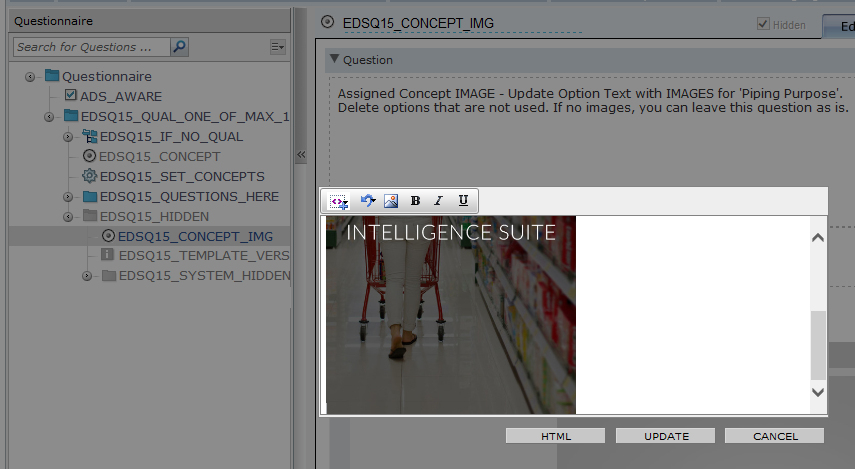This screenshot has height=469, width=855.
Task: Collapse the Question section
Action: (x=334, y=59)
